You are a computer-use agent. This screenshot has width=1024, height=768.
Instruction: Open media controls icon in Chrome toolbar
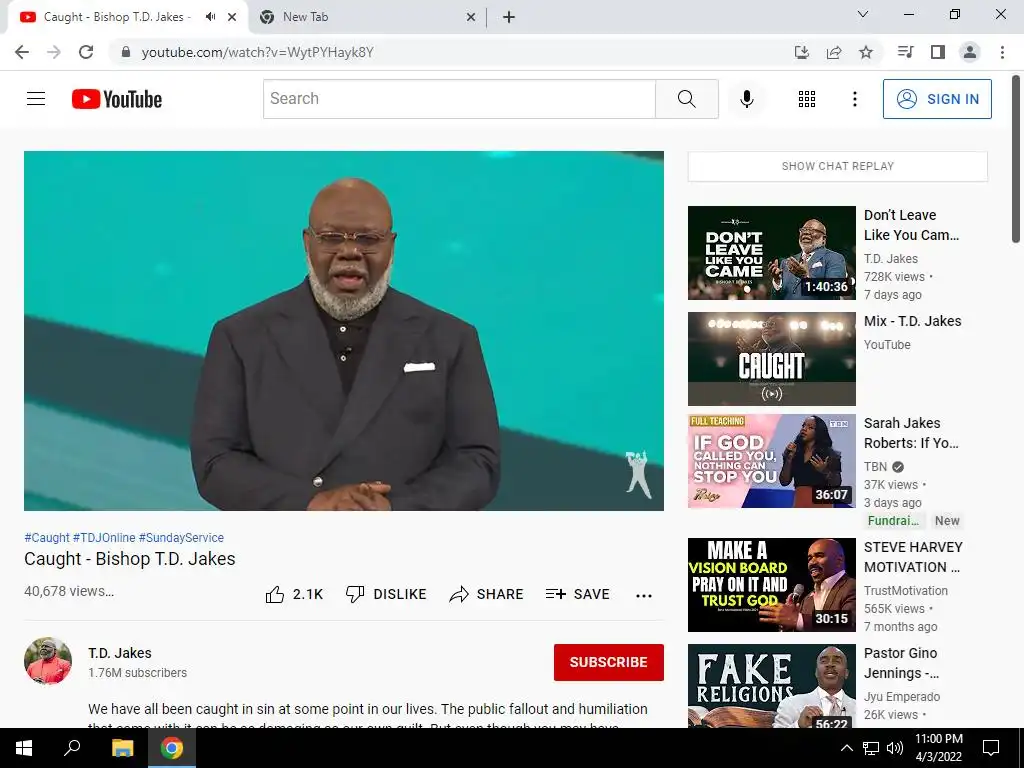point(905,52)
